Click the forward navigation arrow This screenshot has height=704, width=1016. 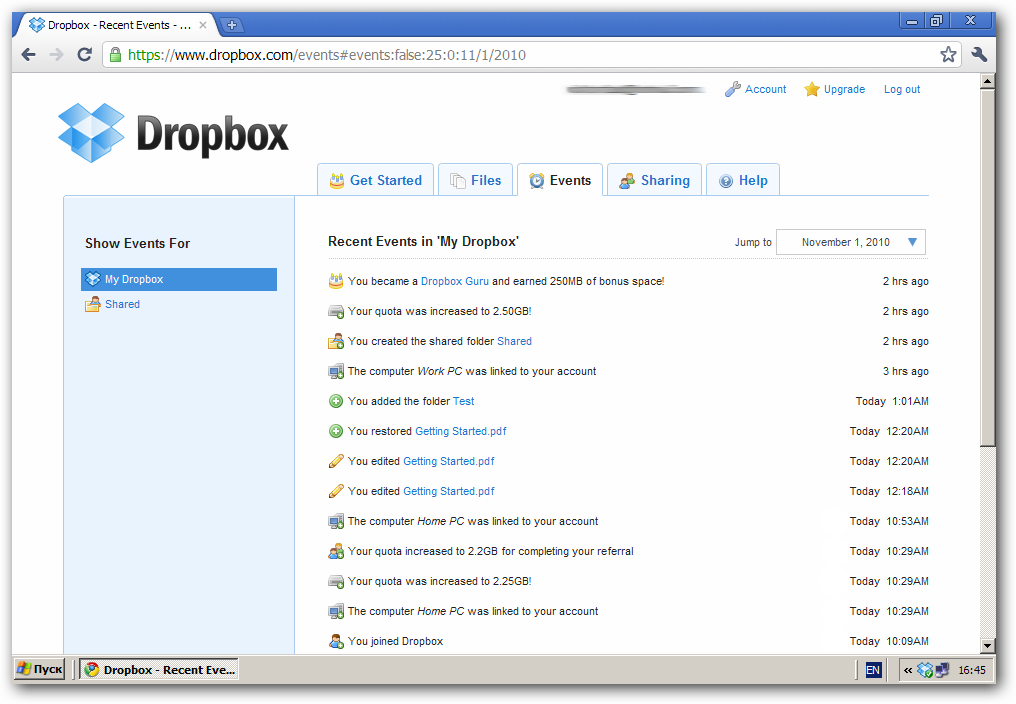click(56, 54)
